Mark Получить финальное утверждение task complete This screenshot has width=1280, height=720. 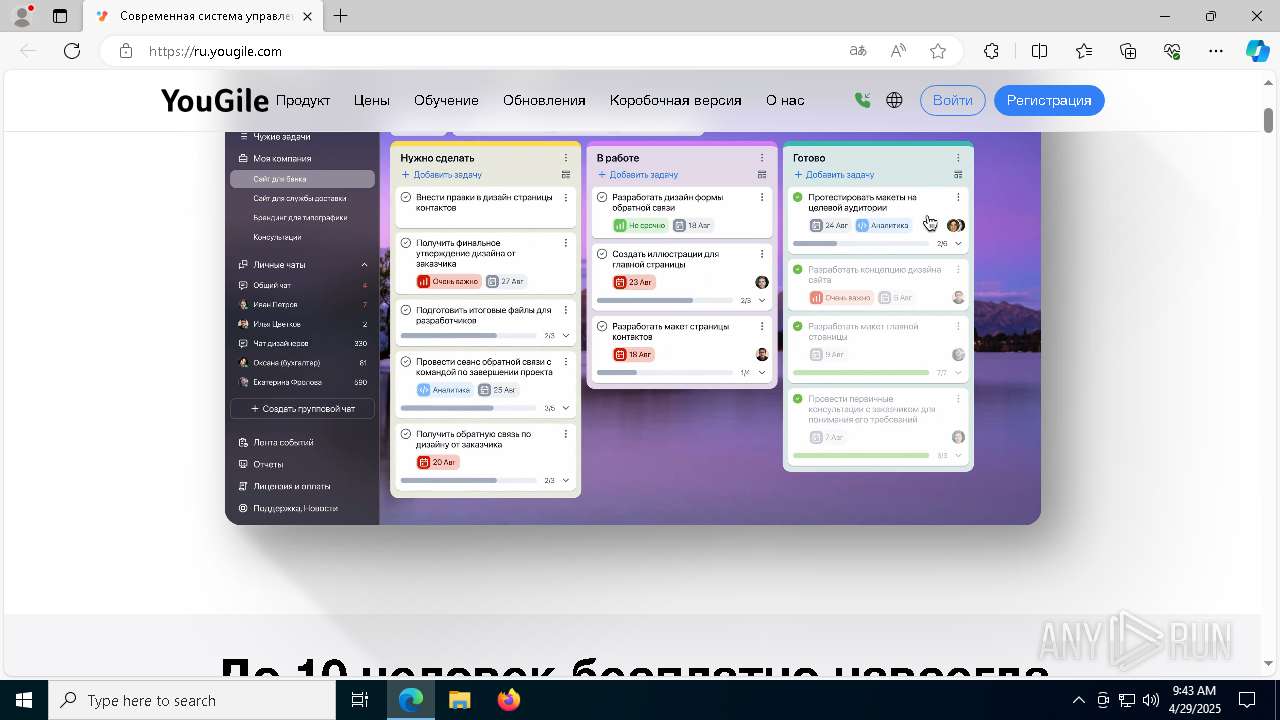tap(406, 243)
